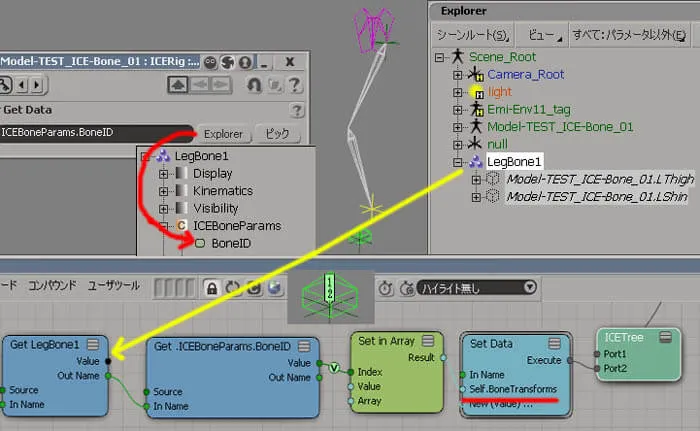
Task: Click the refresh arrows icon in ICE Tree toolbar
Action: coord(233,288)
